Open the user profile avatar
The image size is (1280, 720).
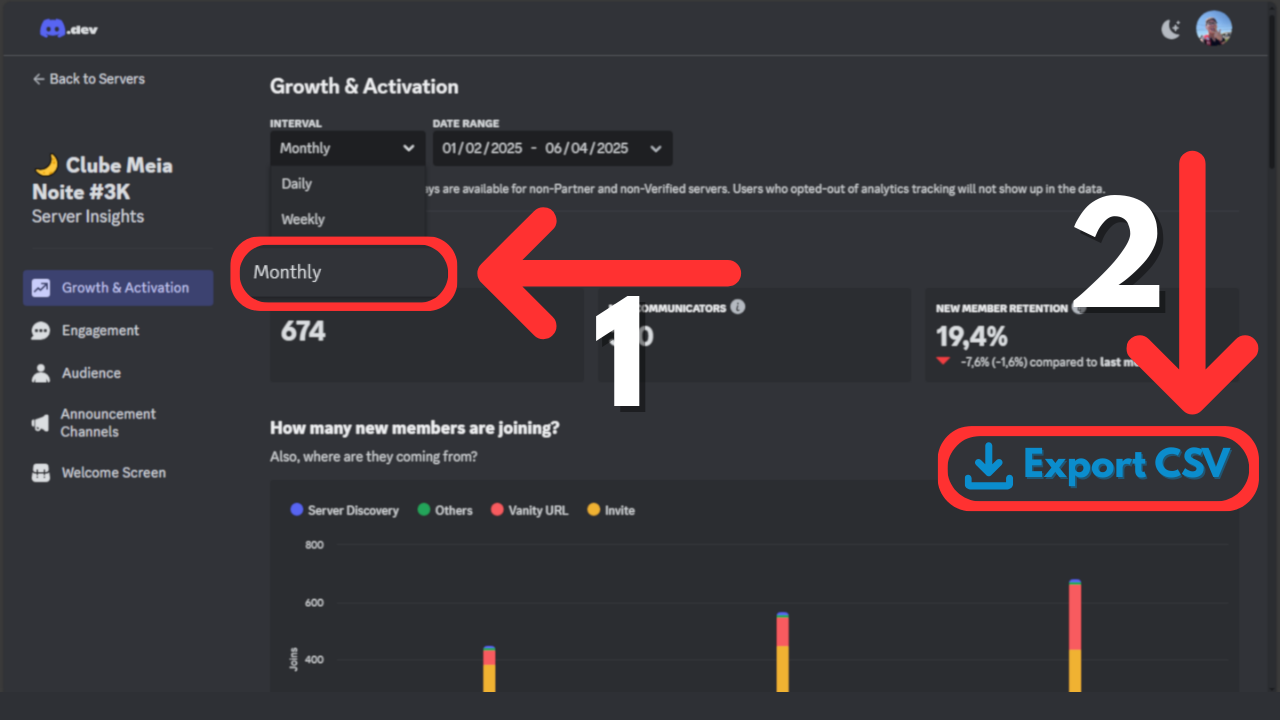coord(1214,28)
